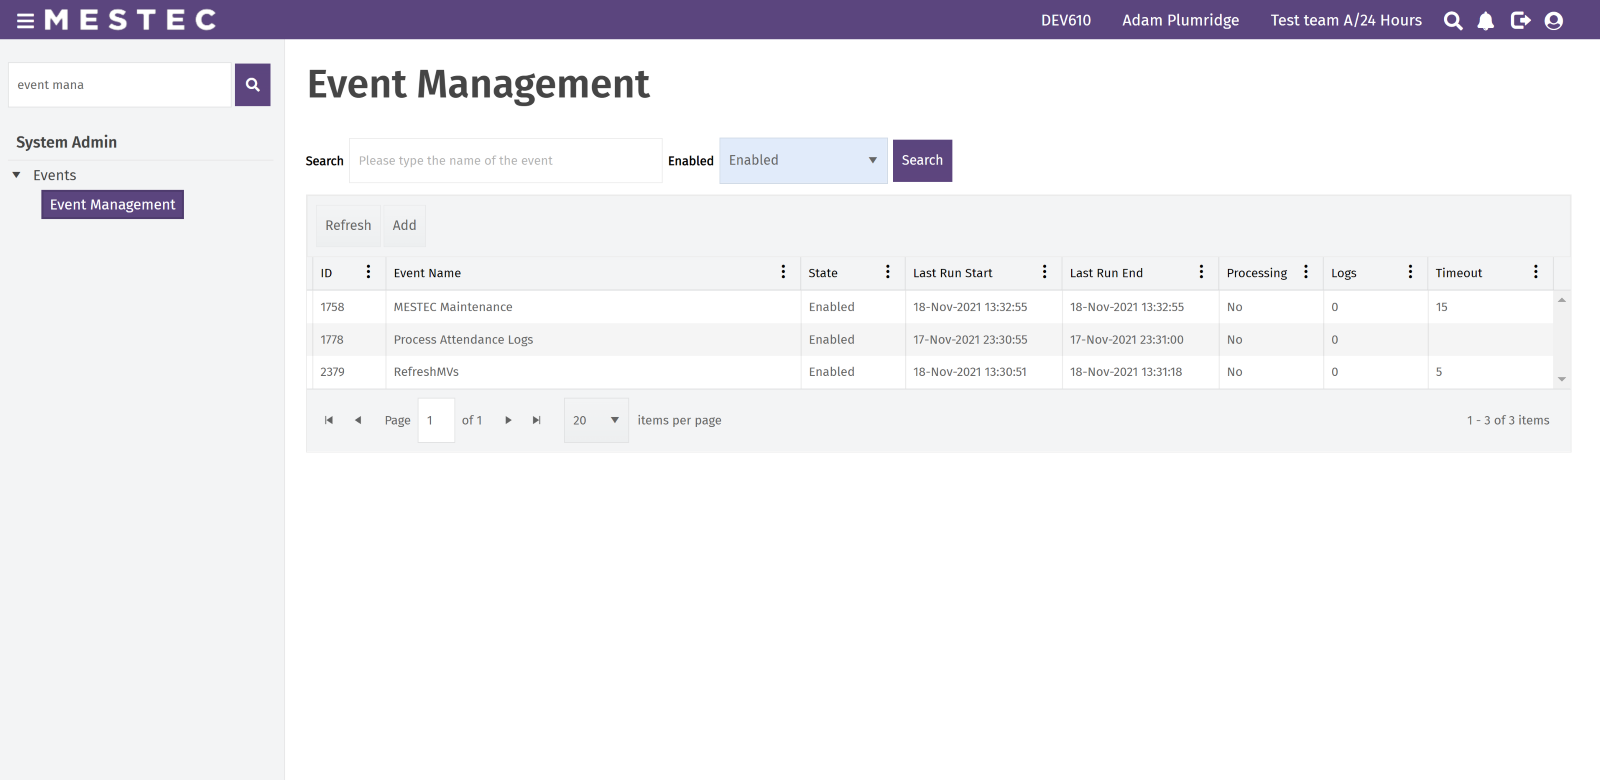Sort by State column header
The height and width of the screenshot is (780, 1600).
823,273
